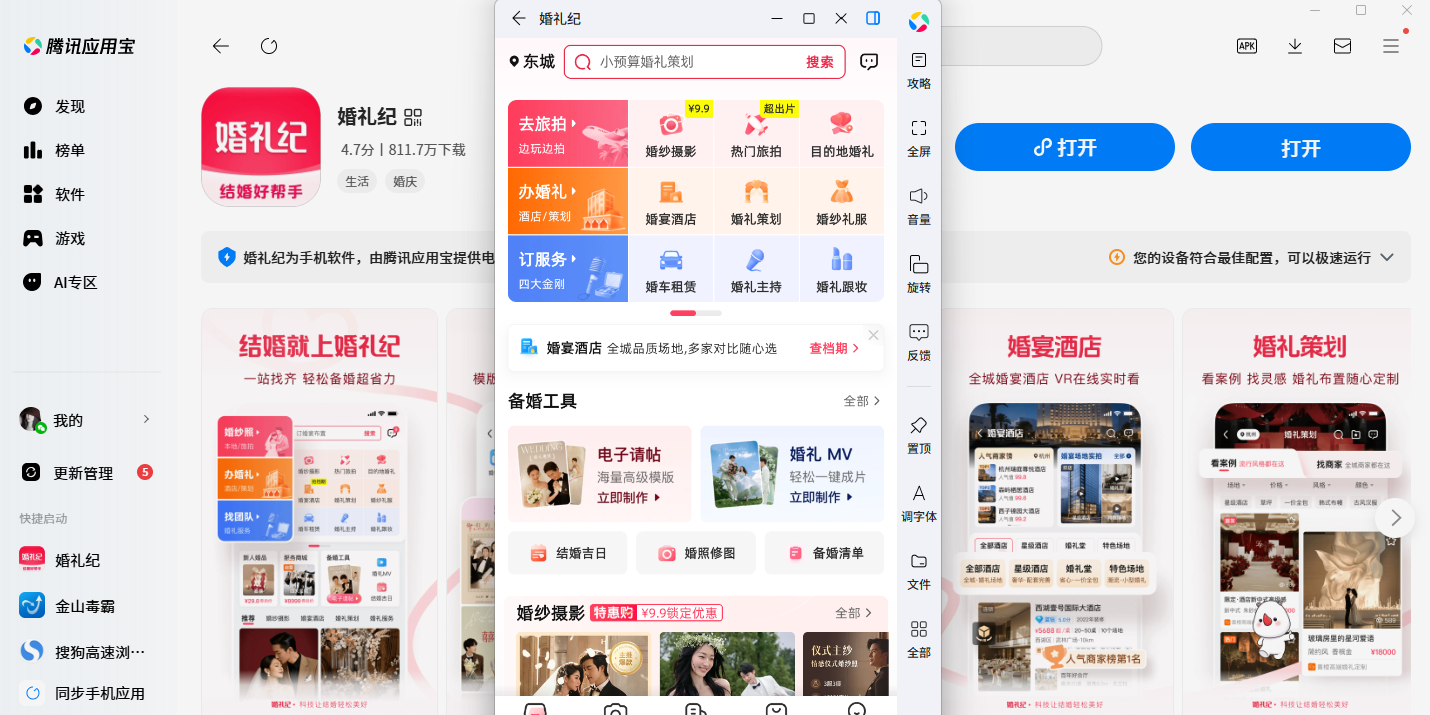Expand 婚纱摄影 全部 link
The image size is (1430, 715).
coord(854,613)
